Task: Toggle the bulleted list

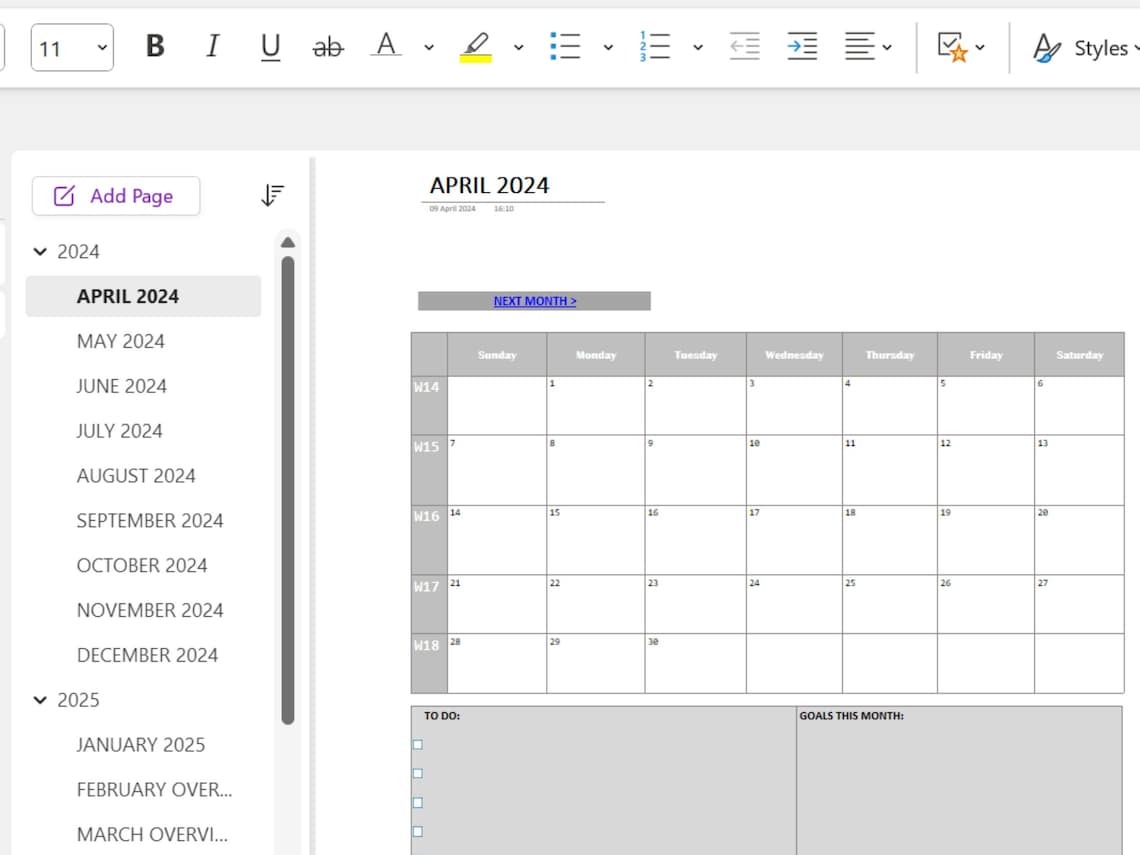Action: pyautogui.click(x=565, y=46)
